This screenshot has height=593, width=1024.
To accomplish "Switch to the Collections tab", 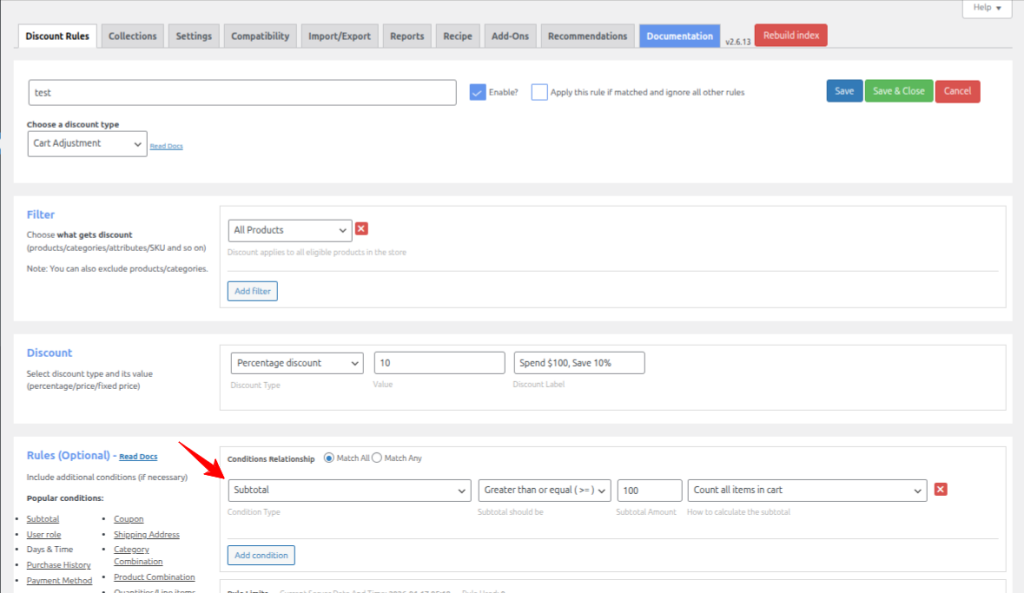I will [132, 36].
